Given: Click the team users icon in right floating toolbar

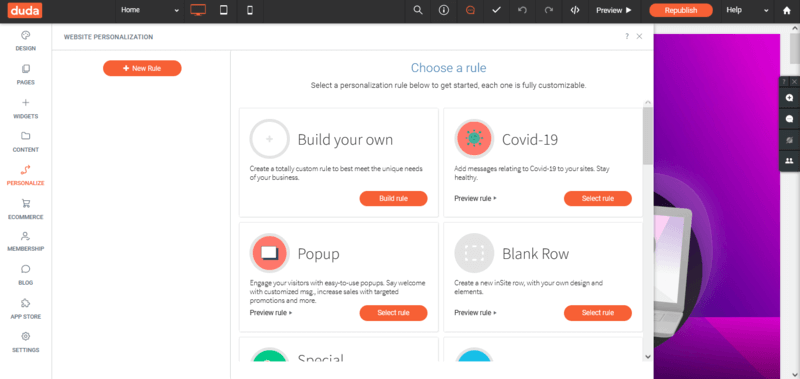Looking at the screenshot, I should (789, 161).
